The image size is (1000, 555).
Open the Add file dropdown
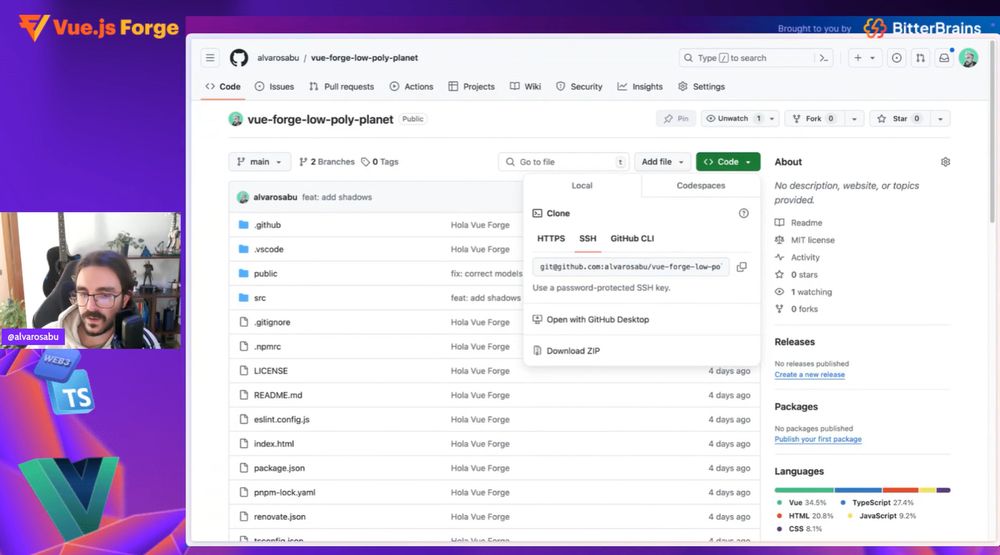663,162
